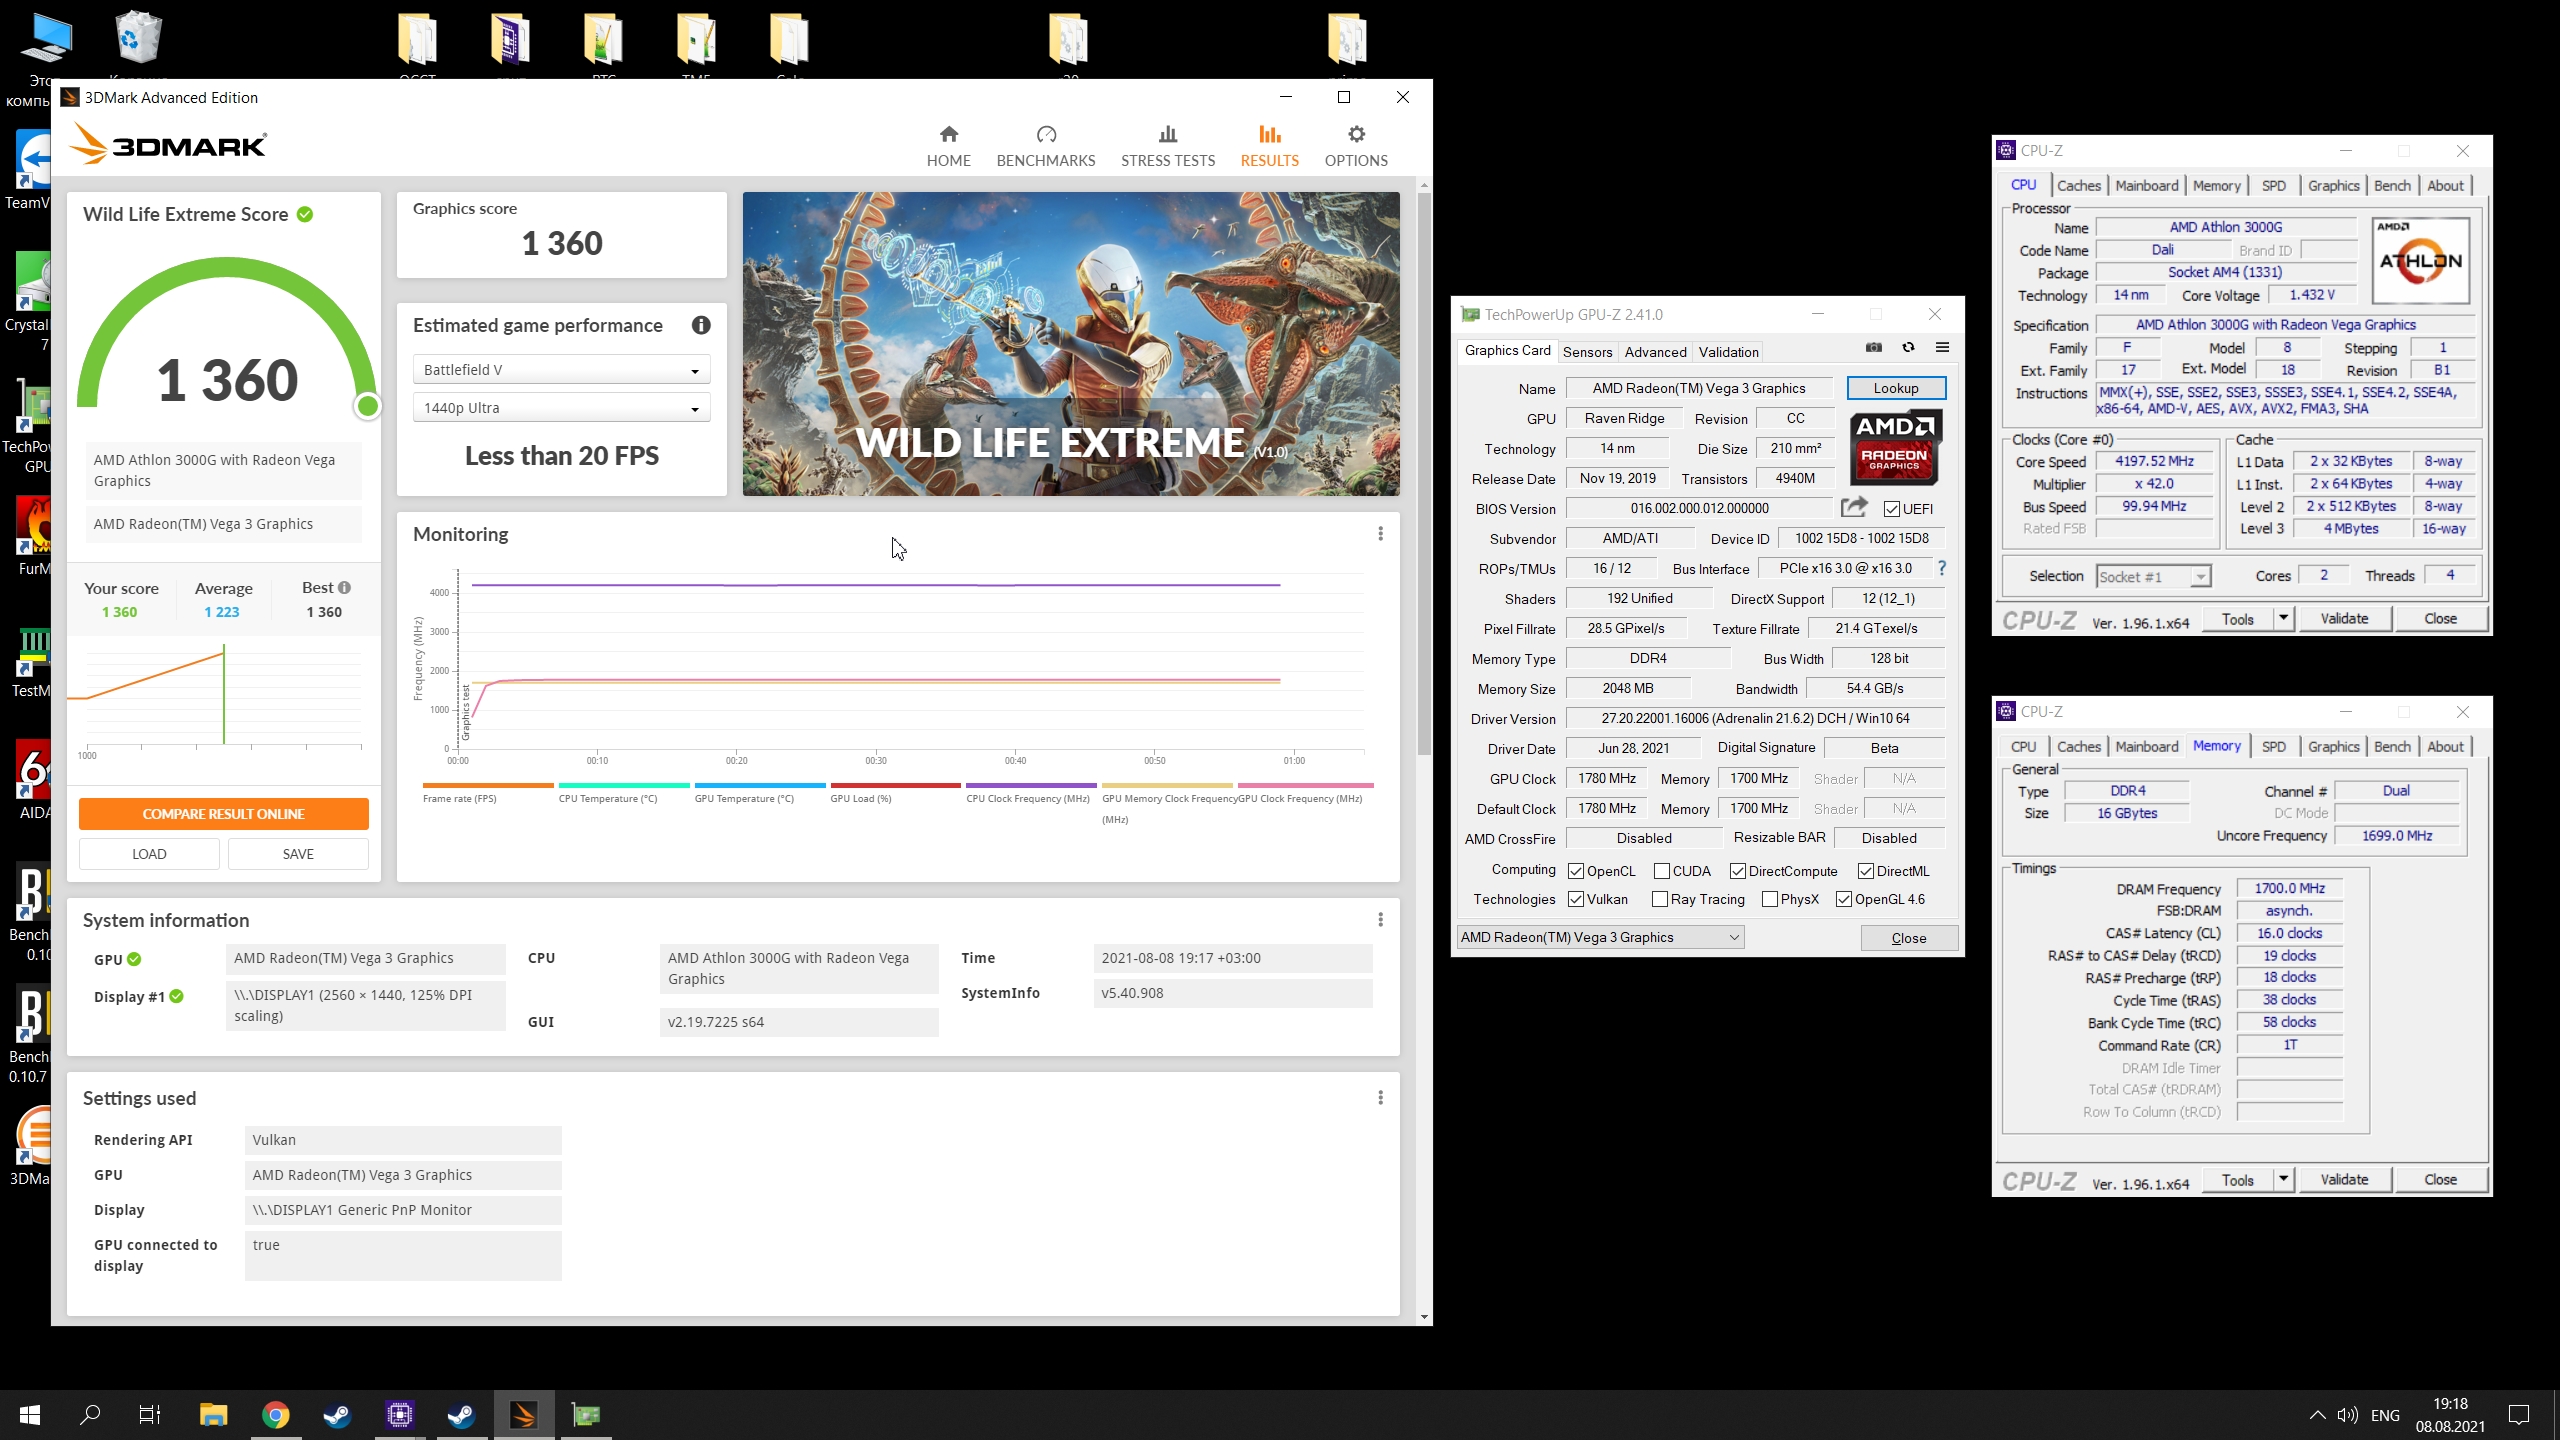Toggle the OpenCL checkbox in GPU-Z
Image resolution: width=2560 pixels, height=1440 pixels.
tap(1576, 871)
